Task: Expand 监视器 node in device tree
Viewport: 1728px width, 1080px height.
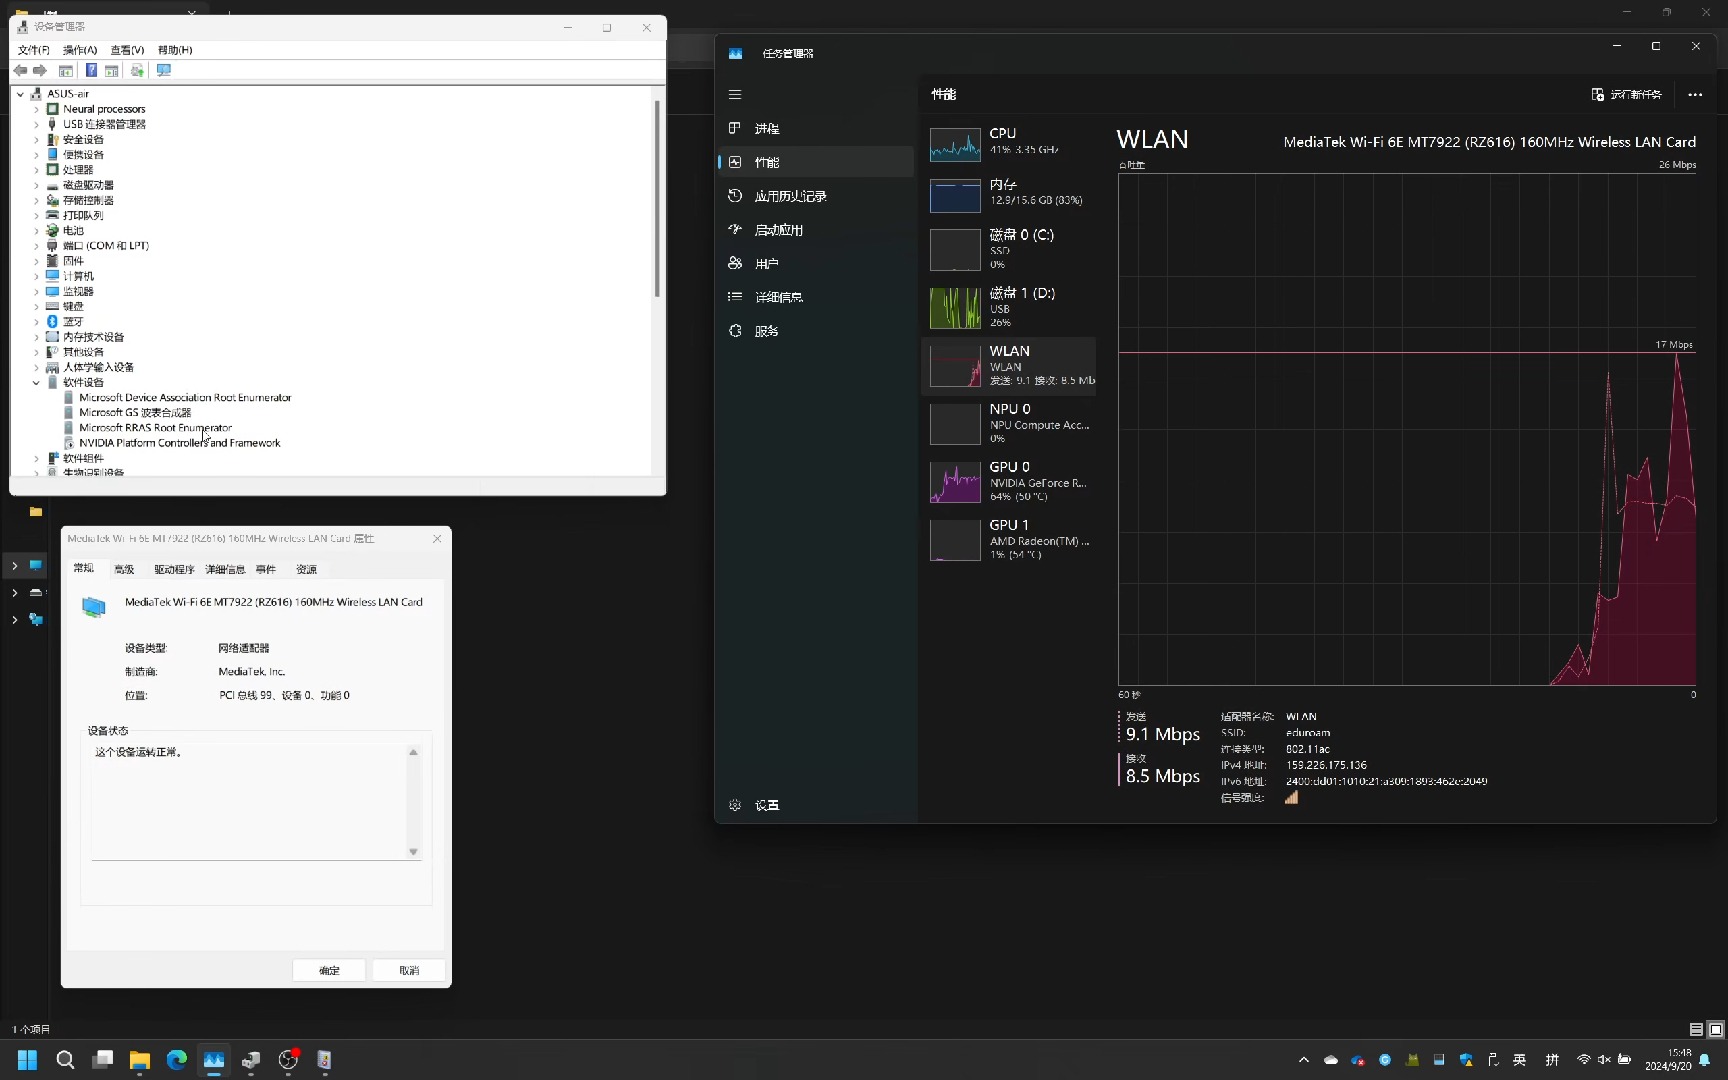Action: (37, 291)
